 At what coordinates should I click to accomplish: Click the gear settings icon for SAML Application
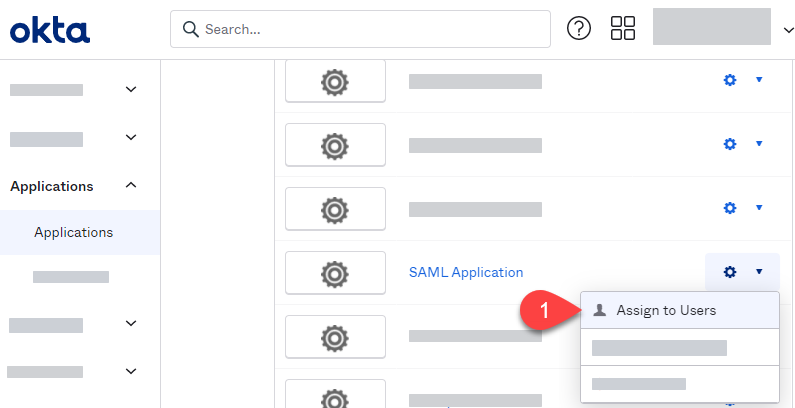pyautogui.click(x=730, y=272)
